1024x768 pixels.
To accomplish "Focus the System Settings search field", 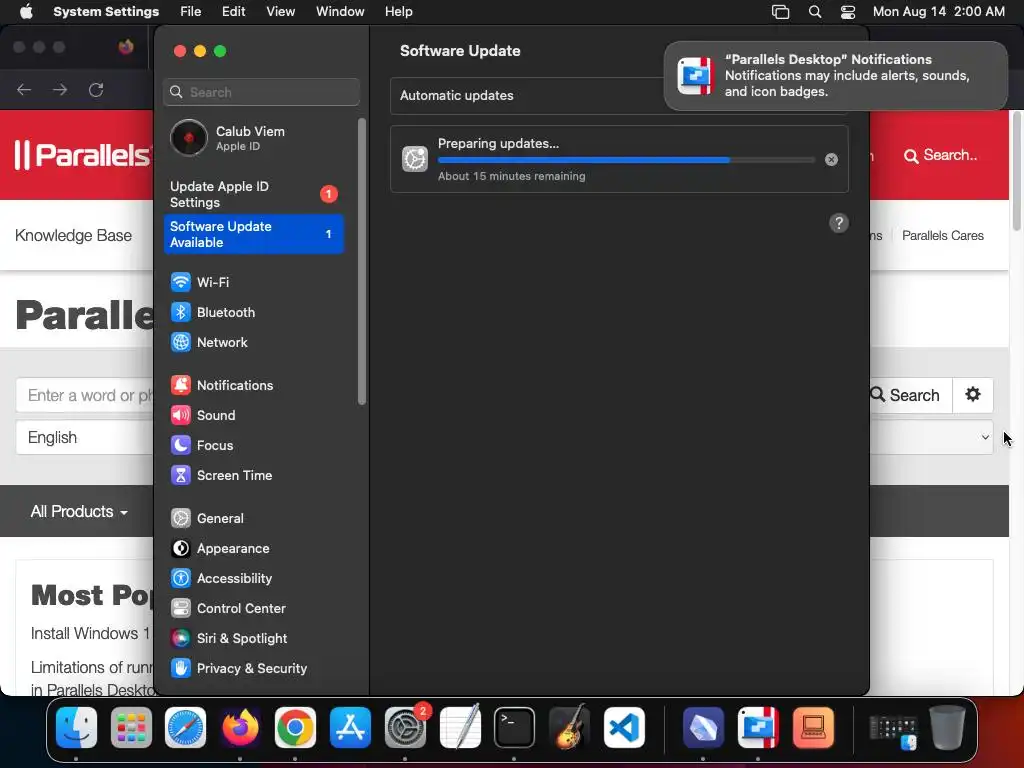I will [261, 92].
